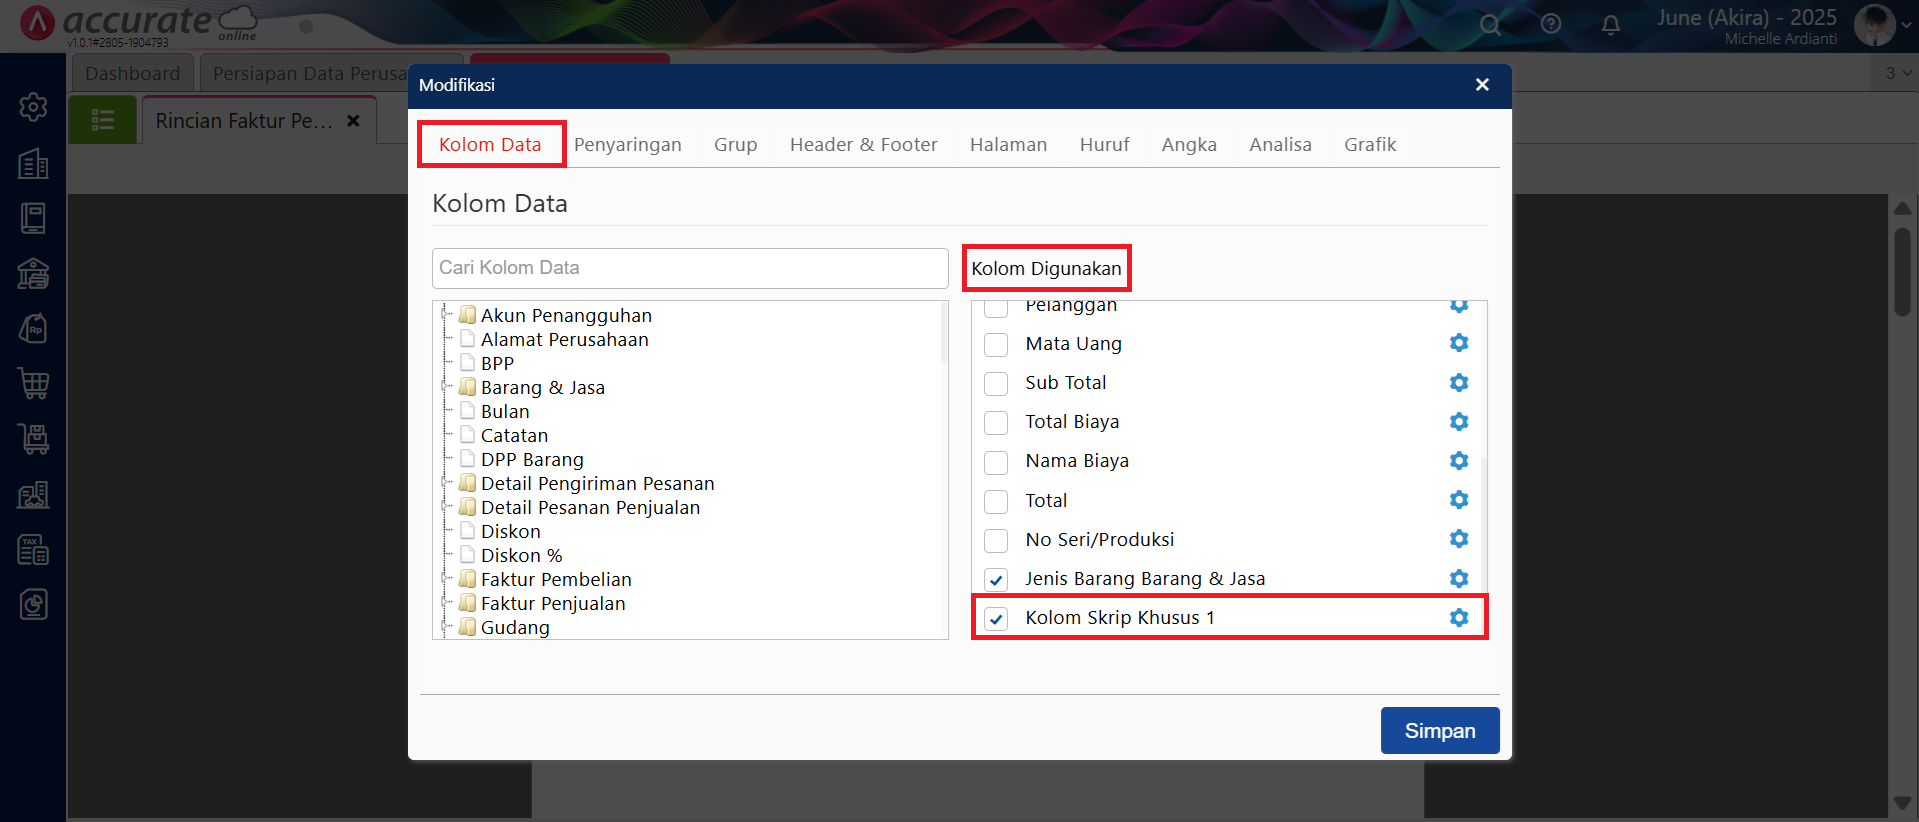
Task: Click the green list view button
Action: tap(102, 121)
